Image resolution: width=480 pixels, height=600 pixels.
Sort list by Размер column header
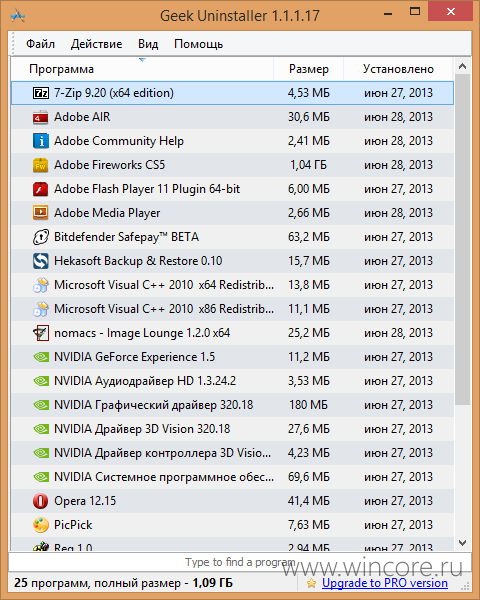309,69
